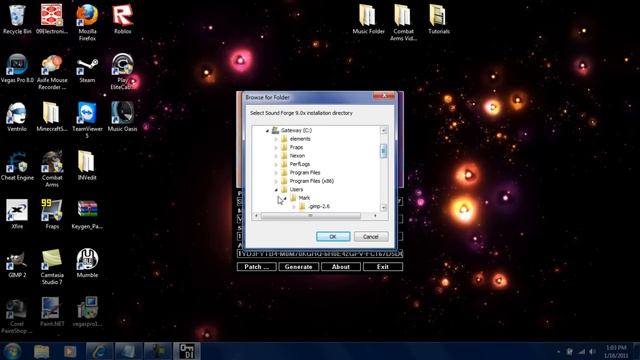Cancel the Browse for Folder dialog

pos(371,237)
